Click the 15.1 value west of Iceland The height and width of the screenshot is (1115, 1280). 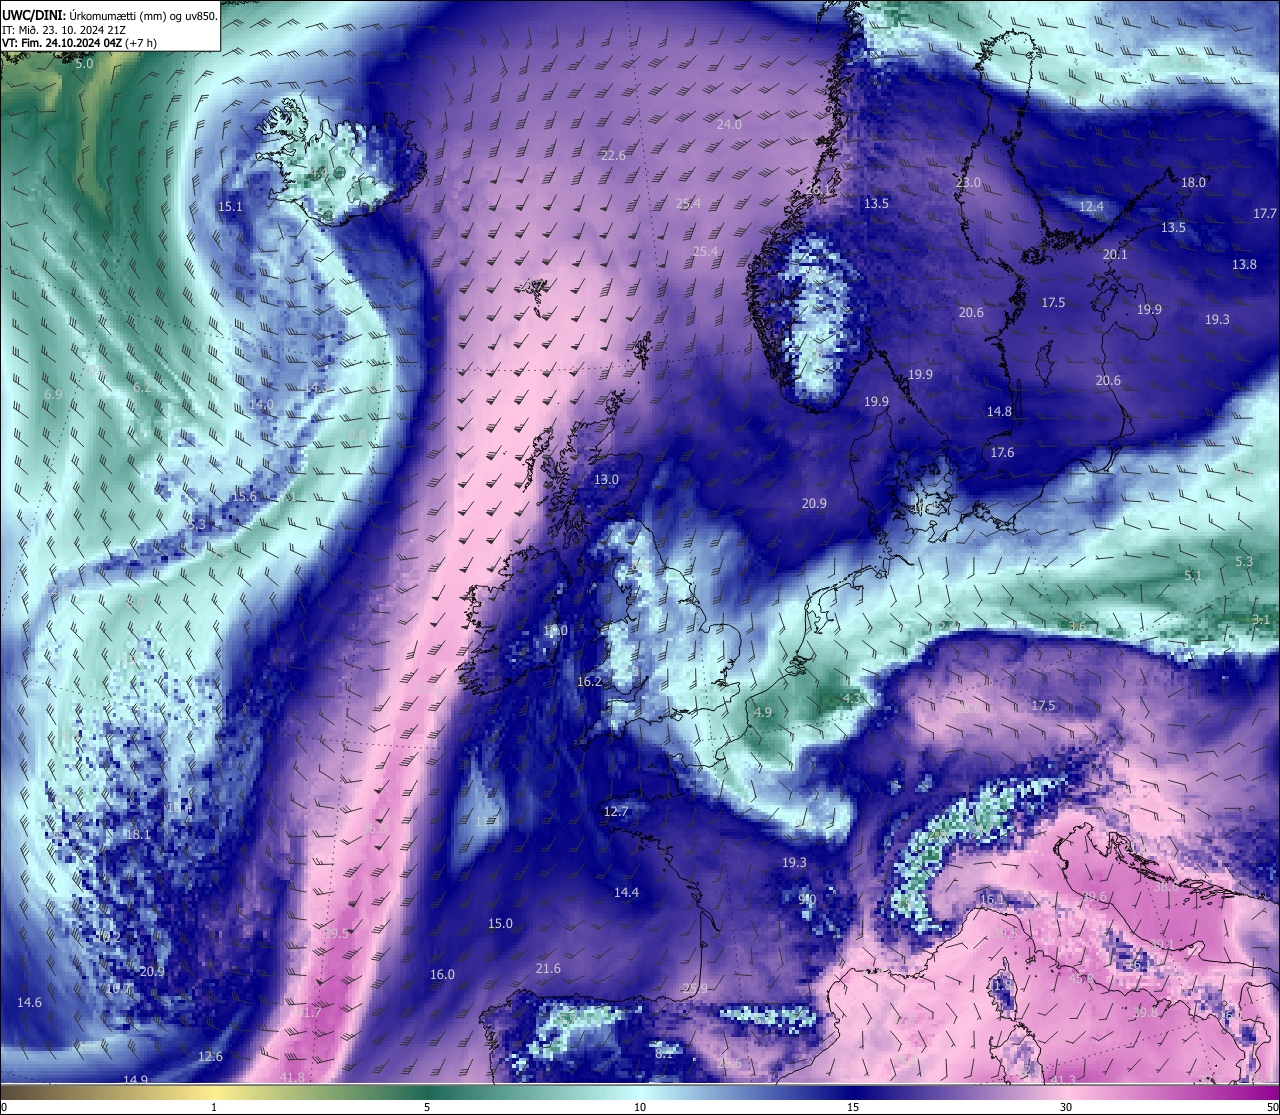tap(230, 206)
